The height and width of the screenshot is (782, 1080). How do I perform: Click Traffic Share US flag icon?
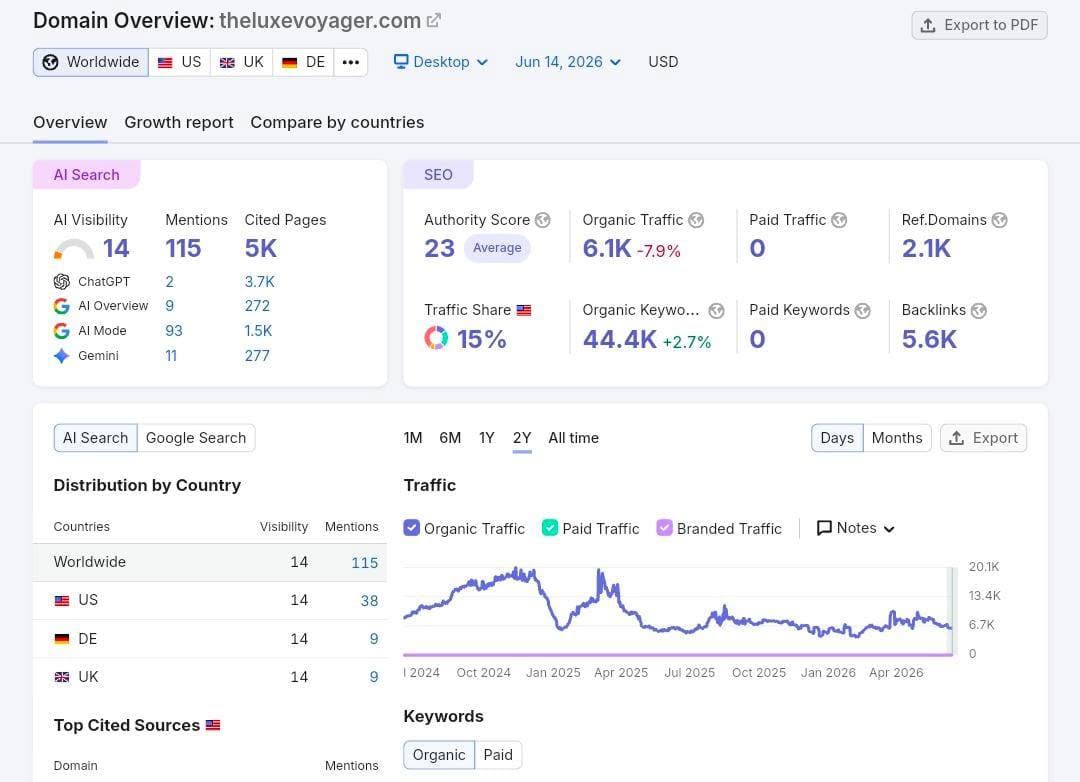tap(524, 310)
